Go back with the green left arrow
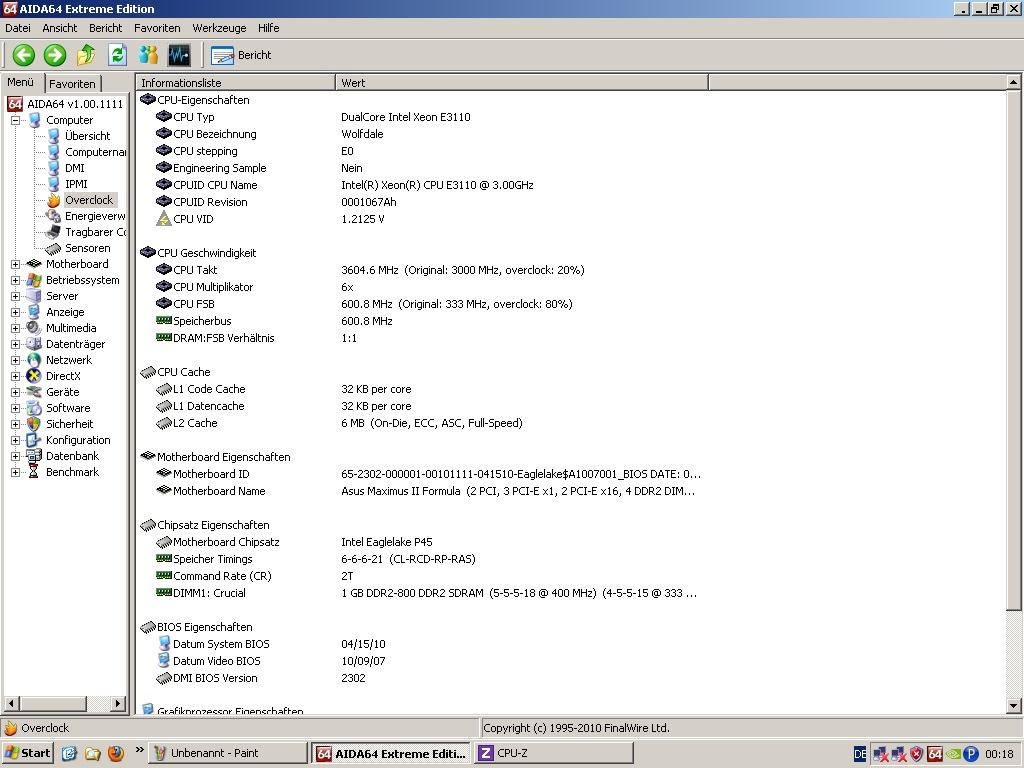The width and height of the screenshot is (1024, 768). pos(24,55)
